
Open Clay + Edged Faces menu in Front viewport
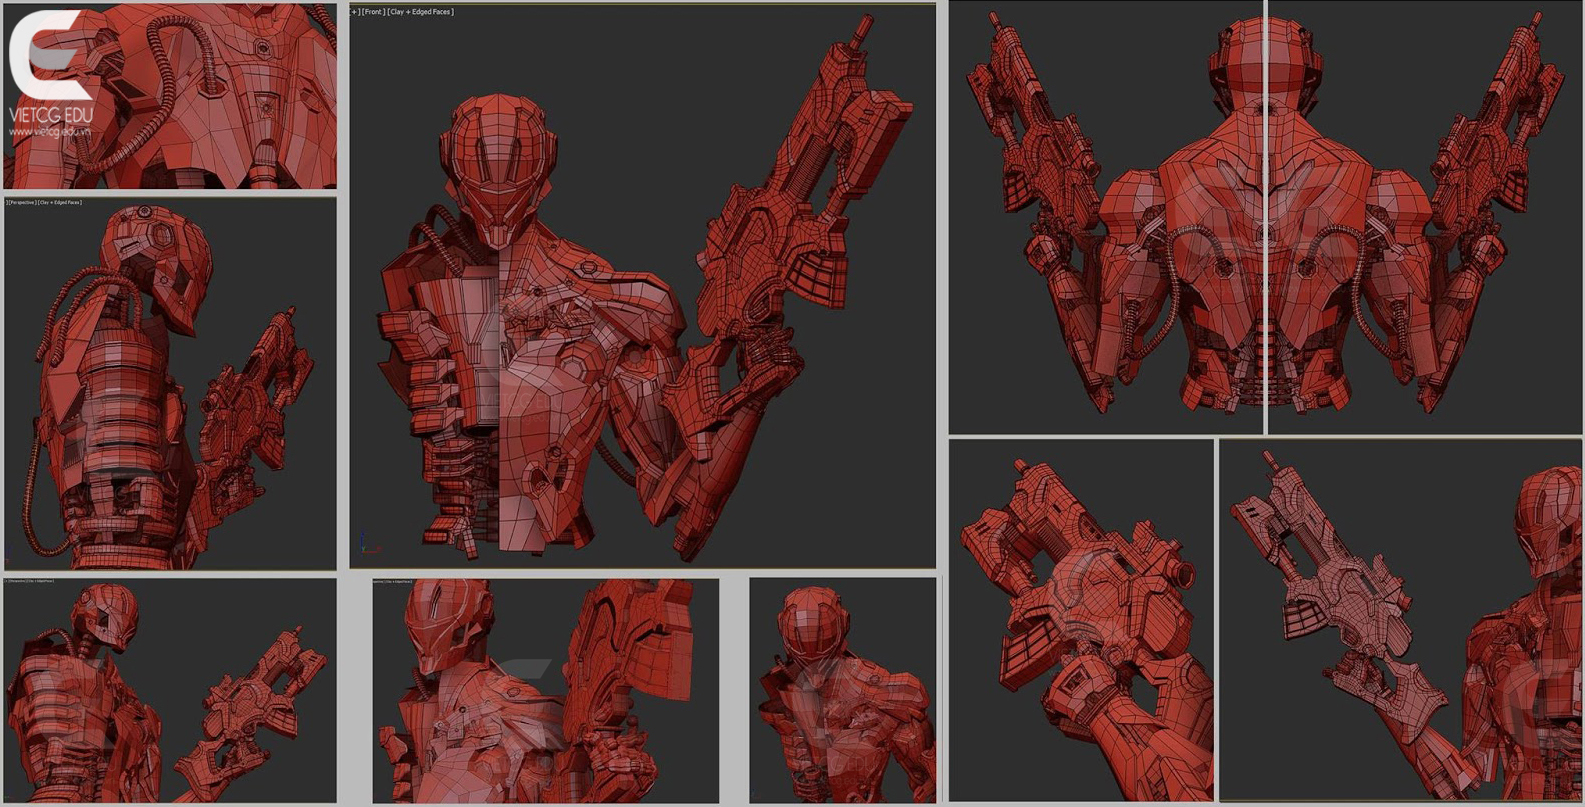421,12
